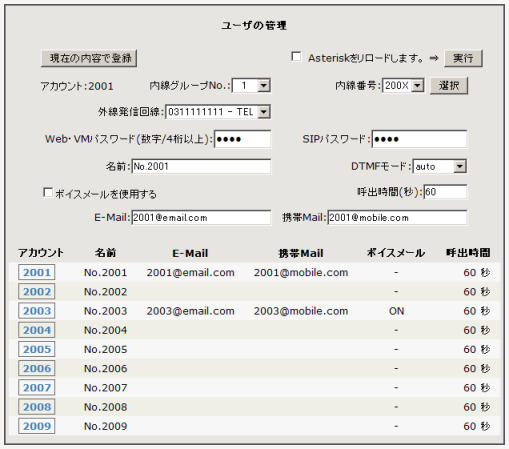Viewport: 509px width, 449px height.
Task: Open the 内線番号 200X dropdown
Action: [403, 86]
